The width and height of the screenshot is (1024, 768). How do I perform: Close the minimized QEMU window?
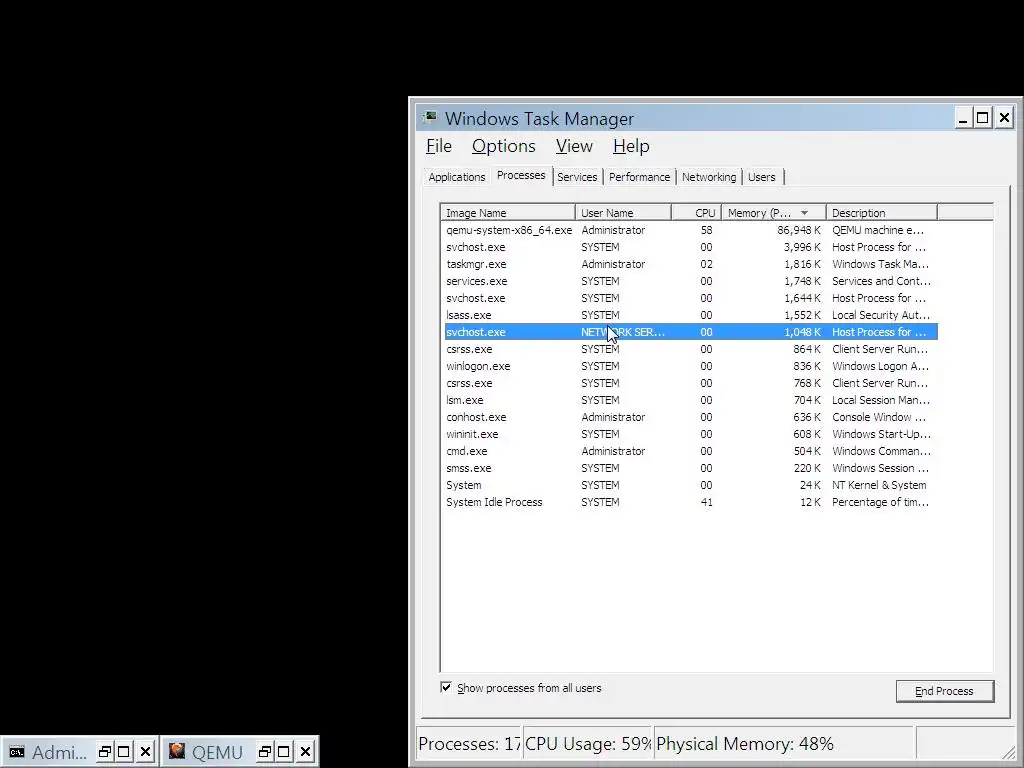click(x=306, y=752)
